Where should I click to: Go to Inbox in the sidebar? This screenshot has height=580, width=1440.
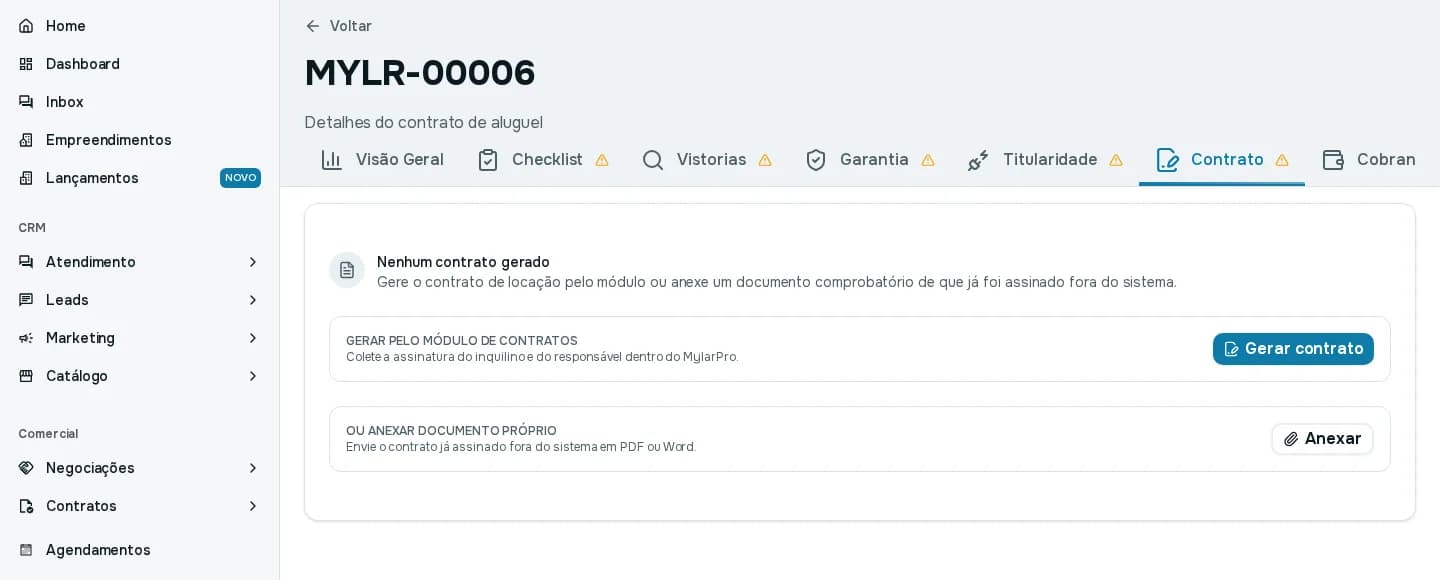pyautogui.click(x=140, y=102)
